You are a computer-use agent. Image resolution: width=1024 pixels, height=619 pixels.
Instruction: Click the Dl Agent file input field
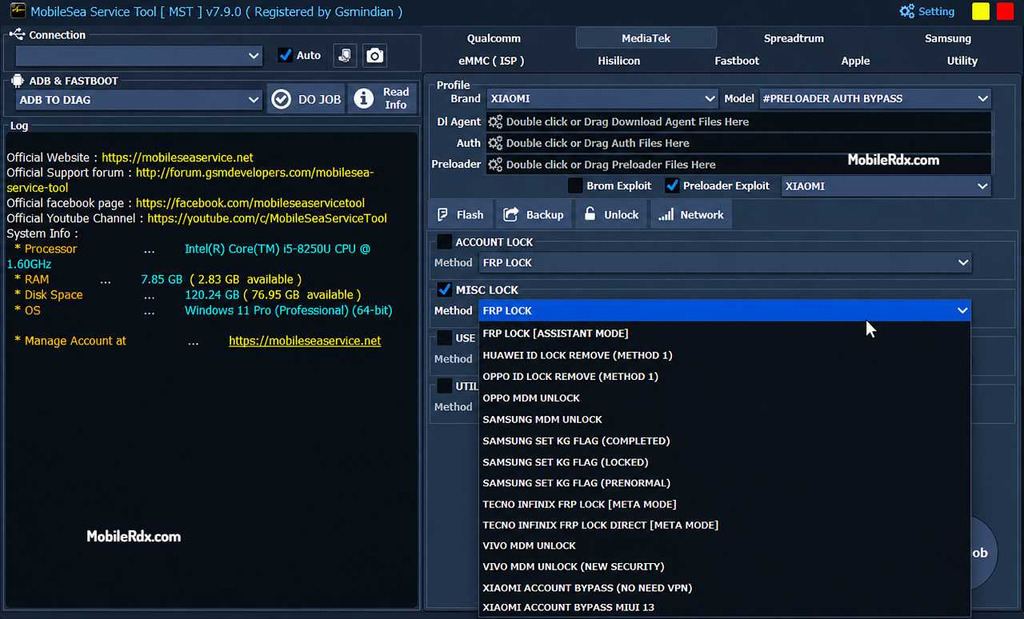point(738,121)
